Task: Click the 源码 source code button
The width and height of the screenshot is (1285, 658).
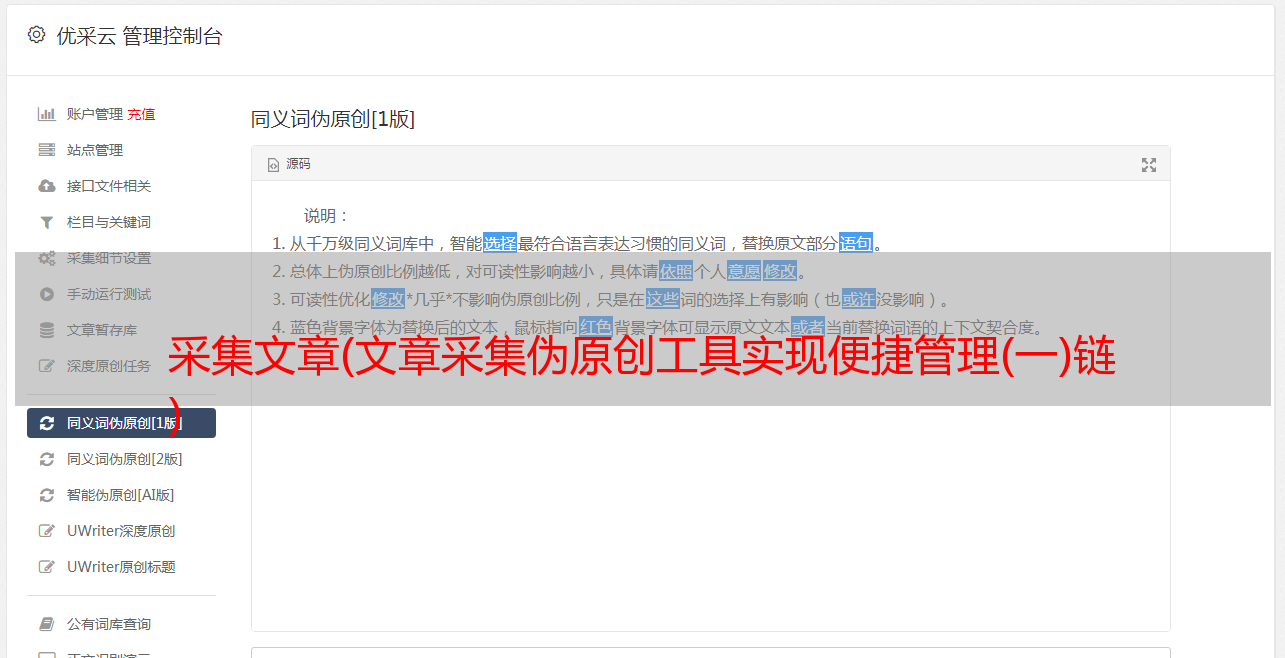Action: (289, 164)
